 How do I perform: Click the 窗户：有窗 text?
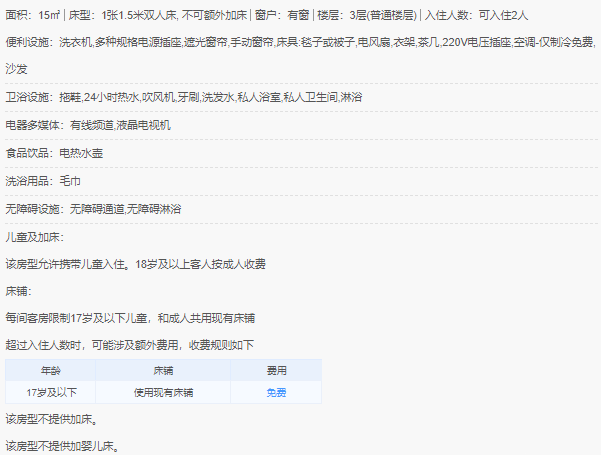[282, 15]
